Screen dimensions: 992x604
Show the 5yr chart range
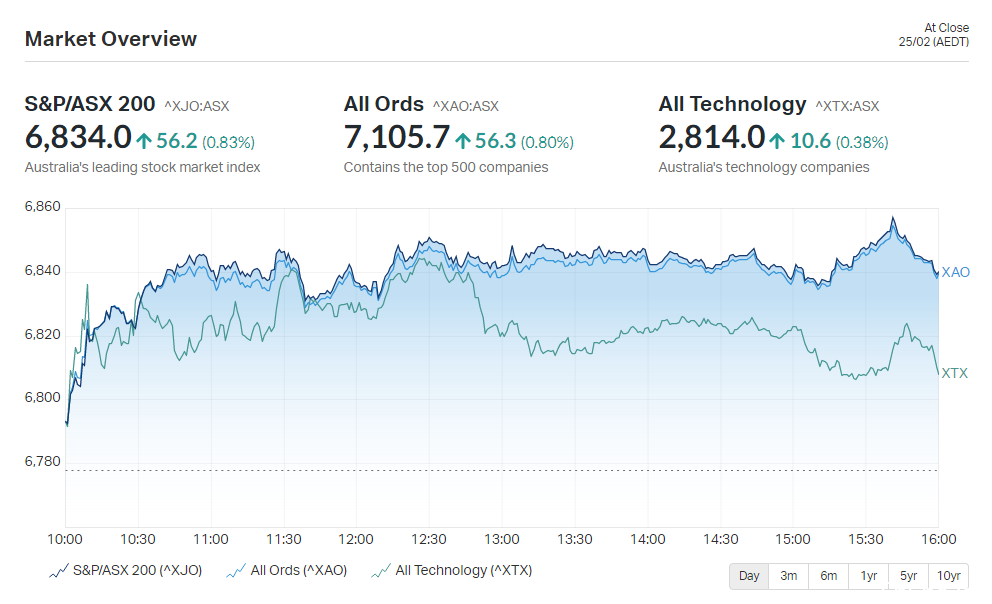[x=908, y=576]
